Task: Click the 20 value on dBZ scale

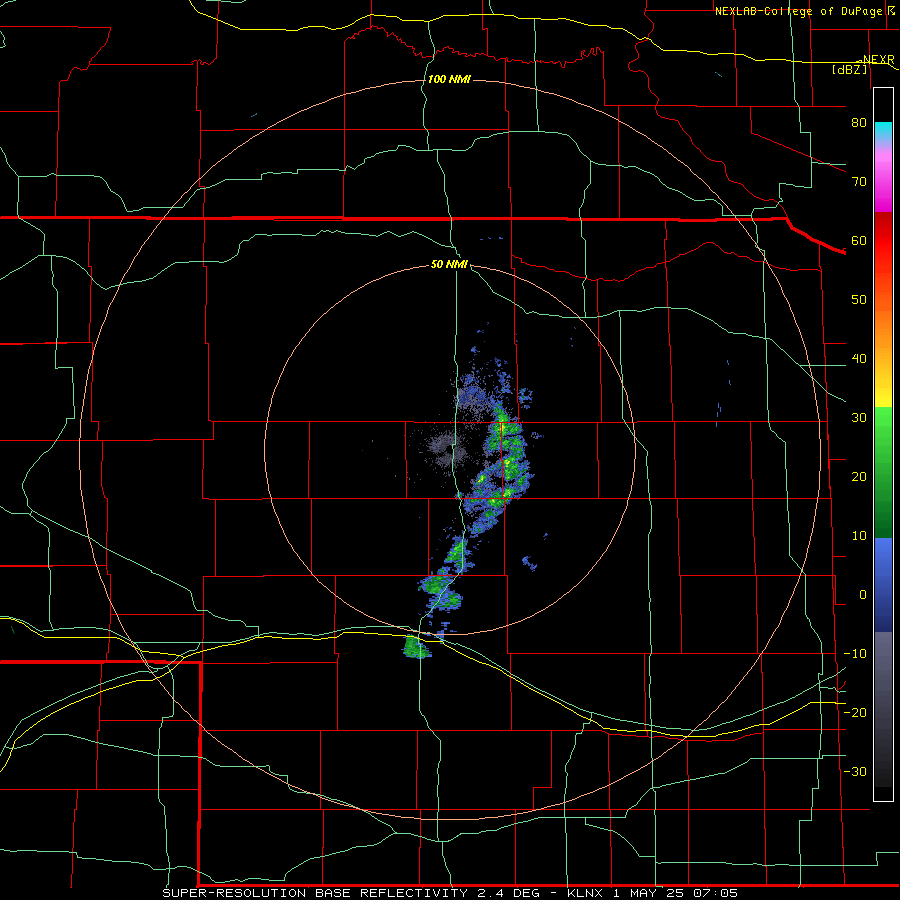Action: pyautogui.click(x=859, y=476)
